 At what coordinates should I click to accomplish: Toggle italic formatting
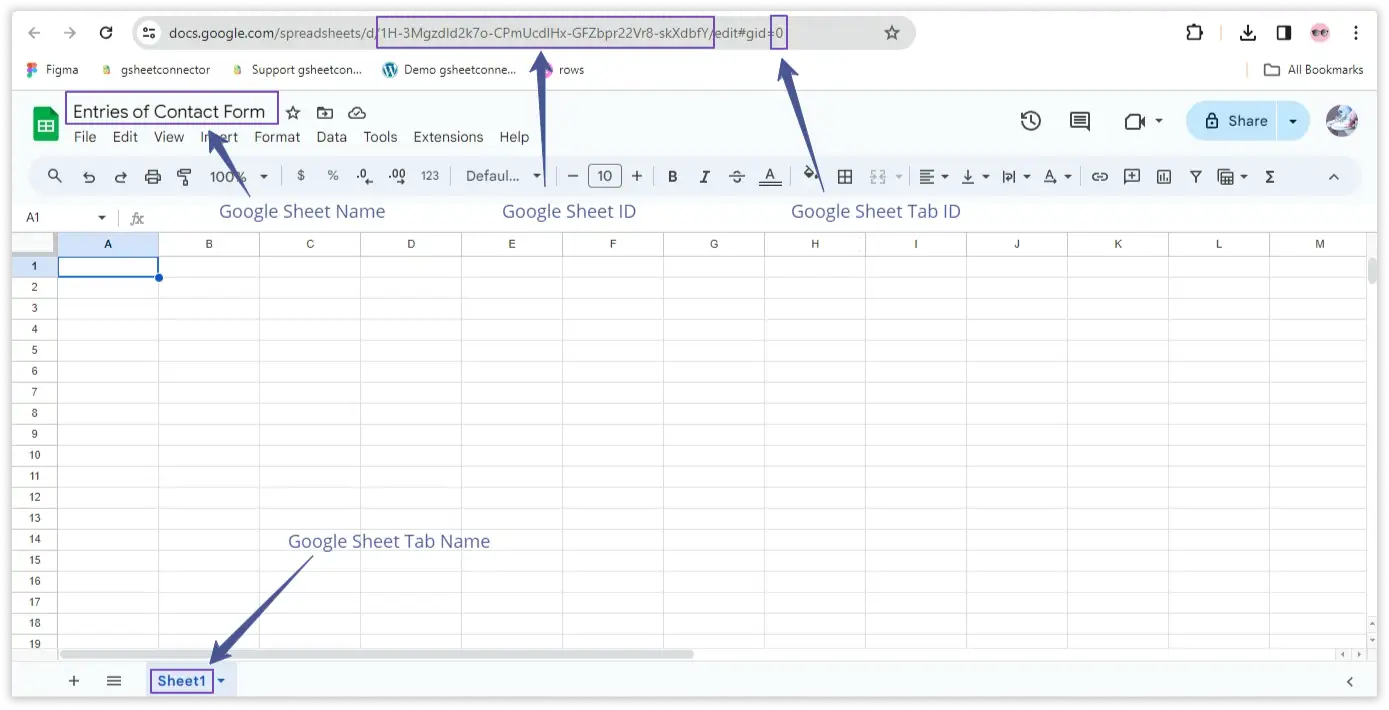click(x=705, y=177)
